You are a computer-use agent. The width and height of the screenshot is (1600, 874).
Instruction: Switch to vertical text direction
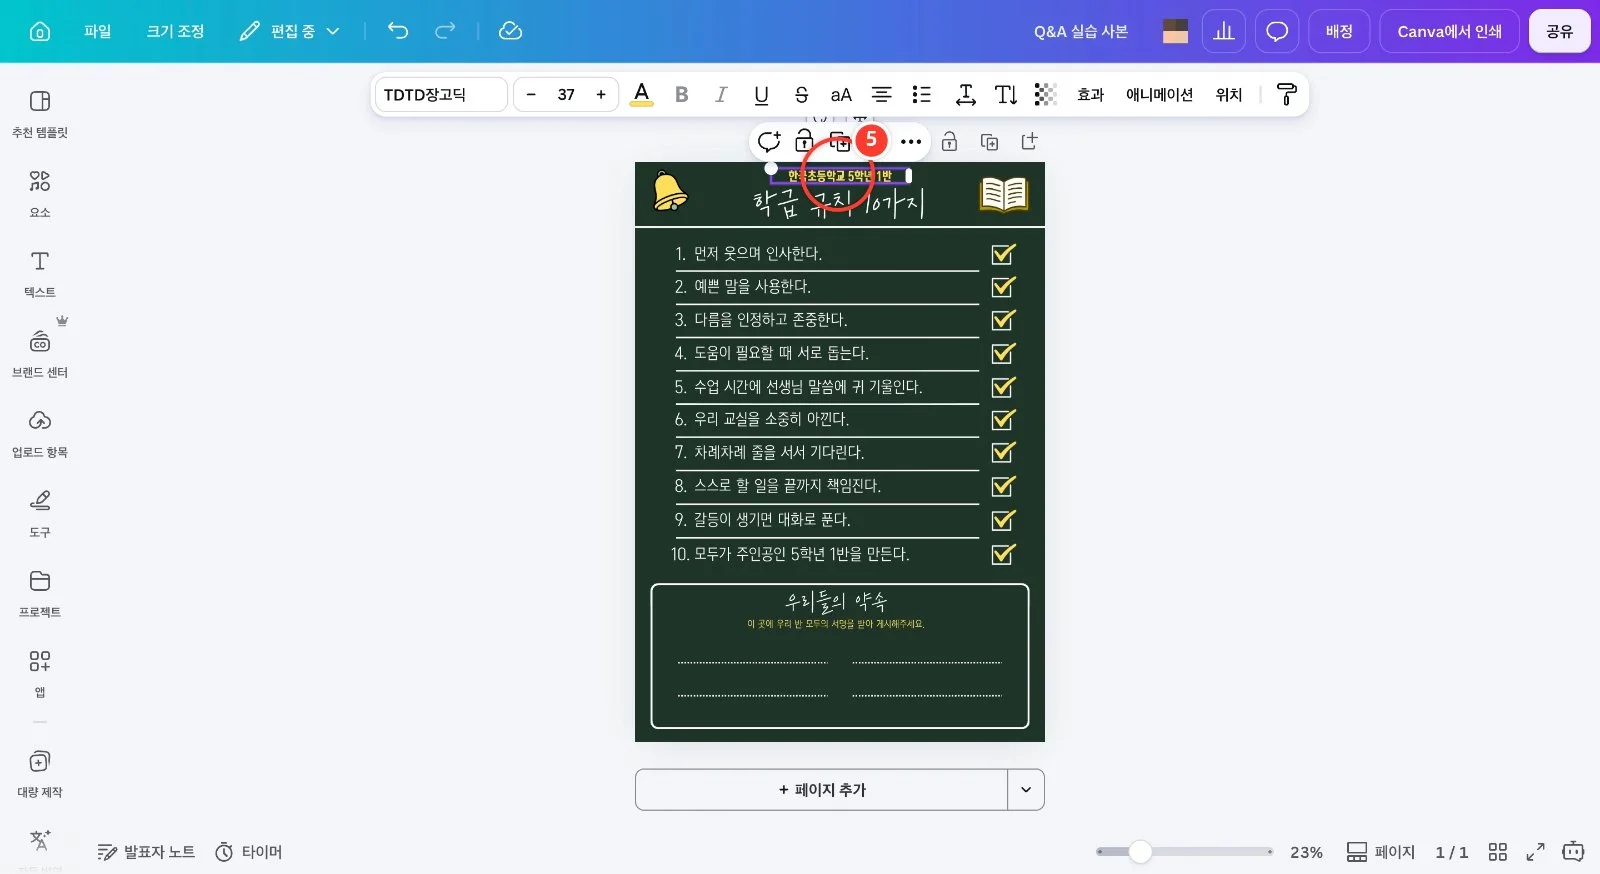click(x=1006, y=94)
